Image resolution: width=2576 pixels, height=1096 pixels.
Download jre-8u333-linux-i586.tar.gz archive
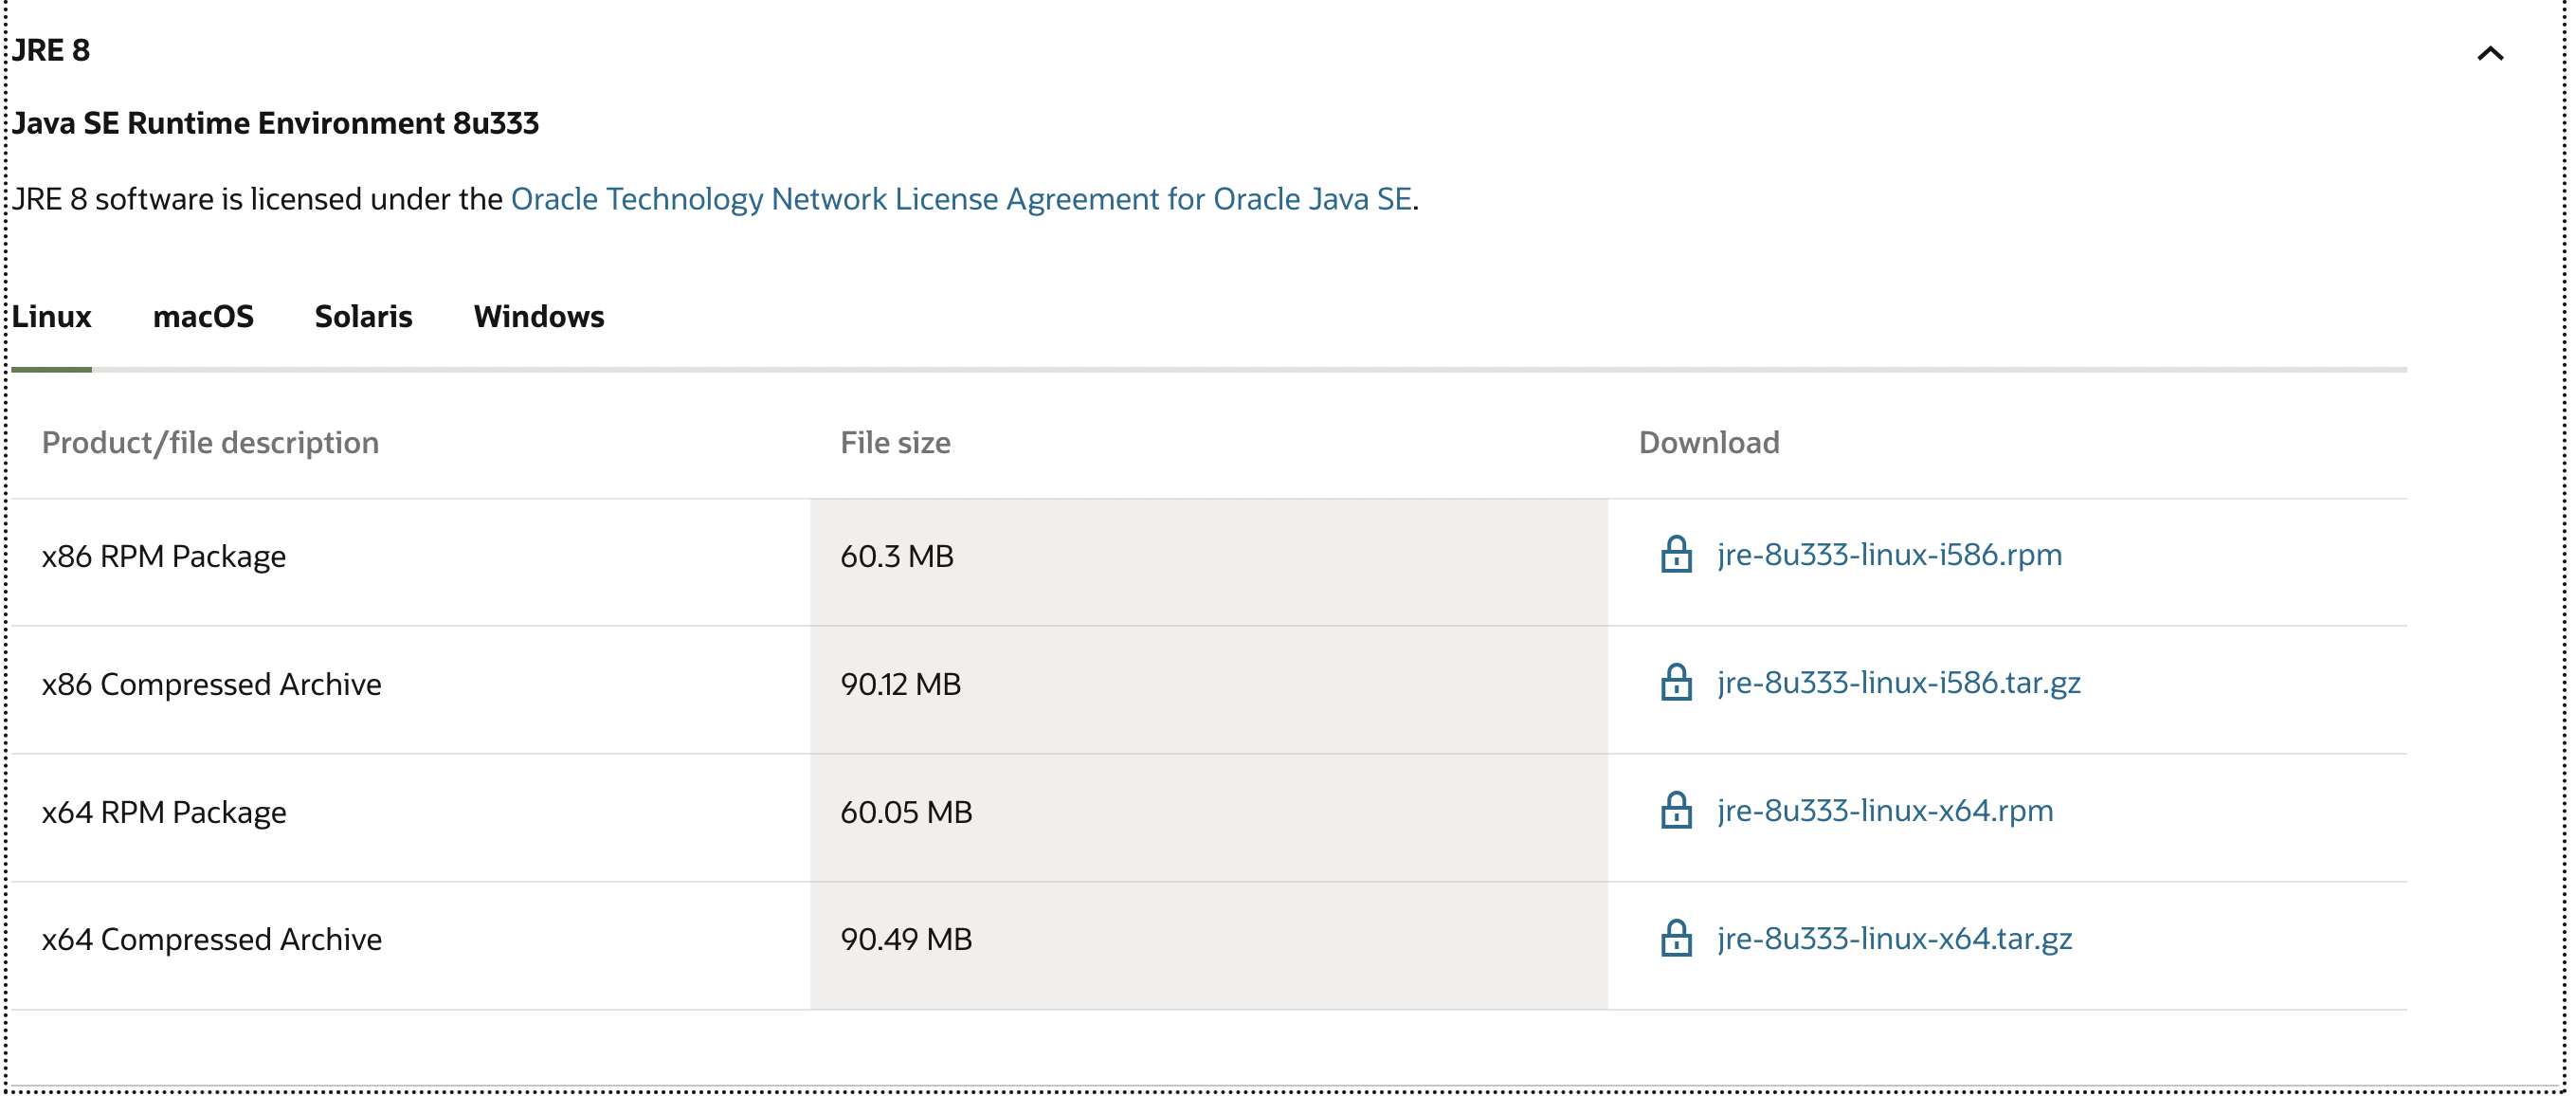tap(1898, 683)
